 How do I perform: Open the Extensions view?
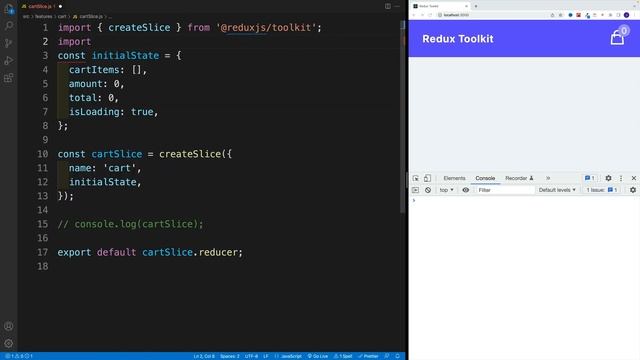[9, 78]
